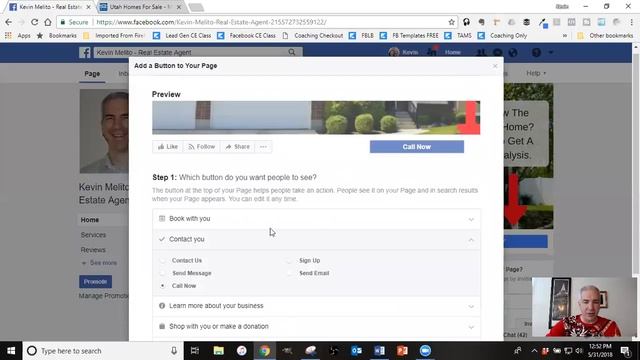Select the Send Message radio option
Image resolution: width=640 pixels, height=360 pixels.
click(163, 273)
